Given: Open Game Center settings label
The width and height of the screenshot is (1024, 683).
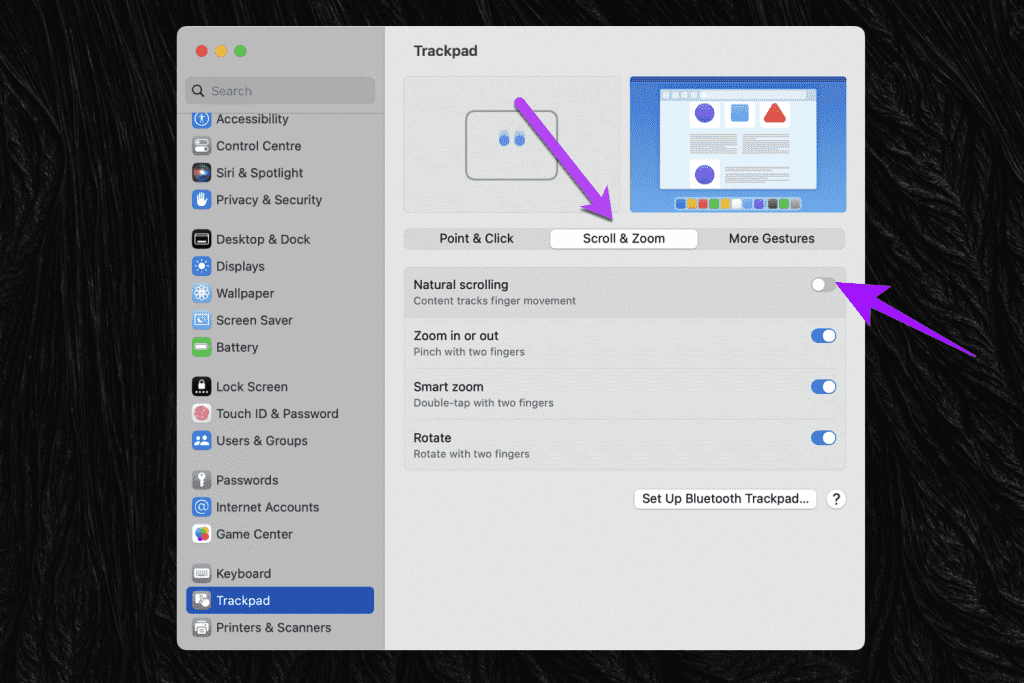Looking at the screenshot, I should click(x=254, y=533).
